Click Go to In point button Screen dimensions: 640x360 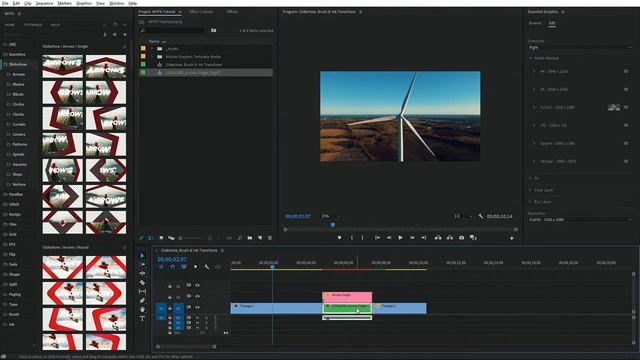click(377, 238)
